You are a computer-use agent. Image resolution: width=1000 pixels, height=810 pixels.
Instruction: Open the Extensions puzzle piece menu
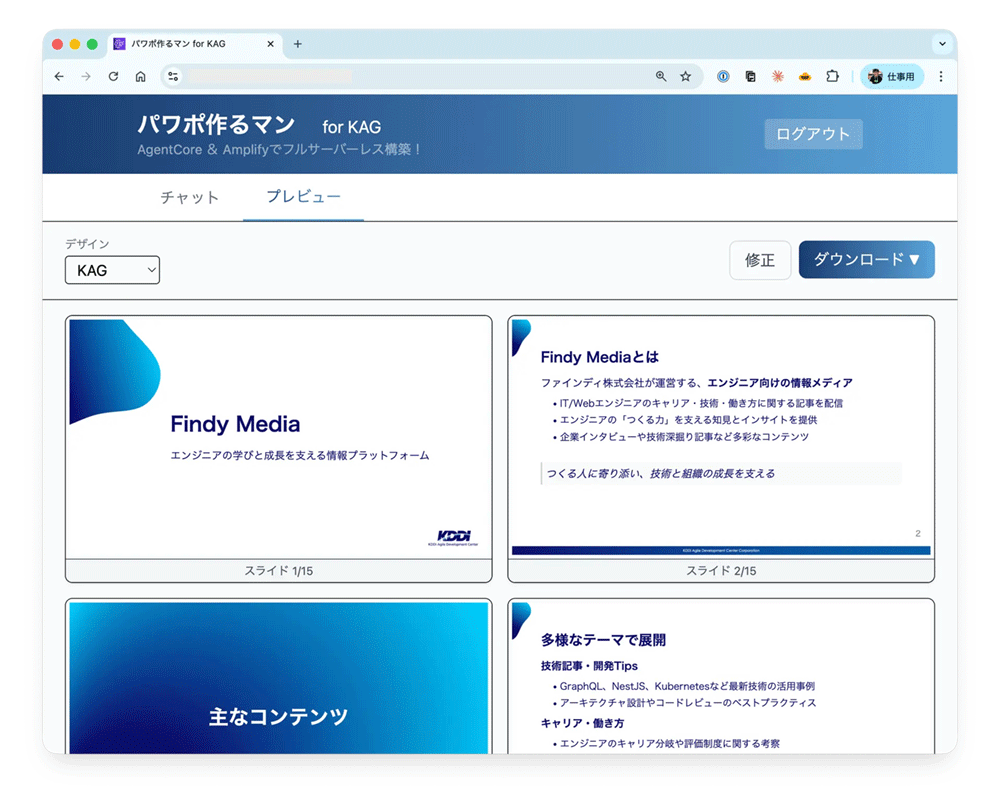click(832, 76)
